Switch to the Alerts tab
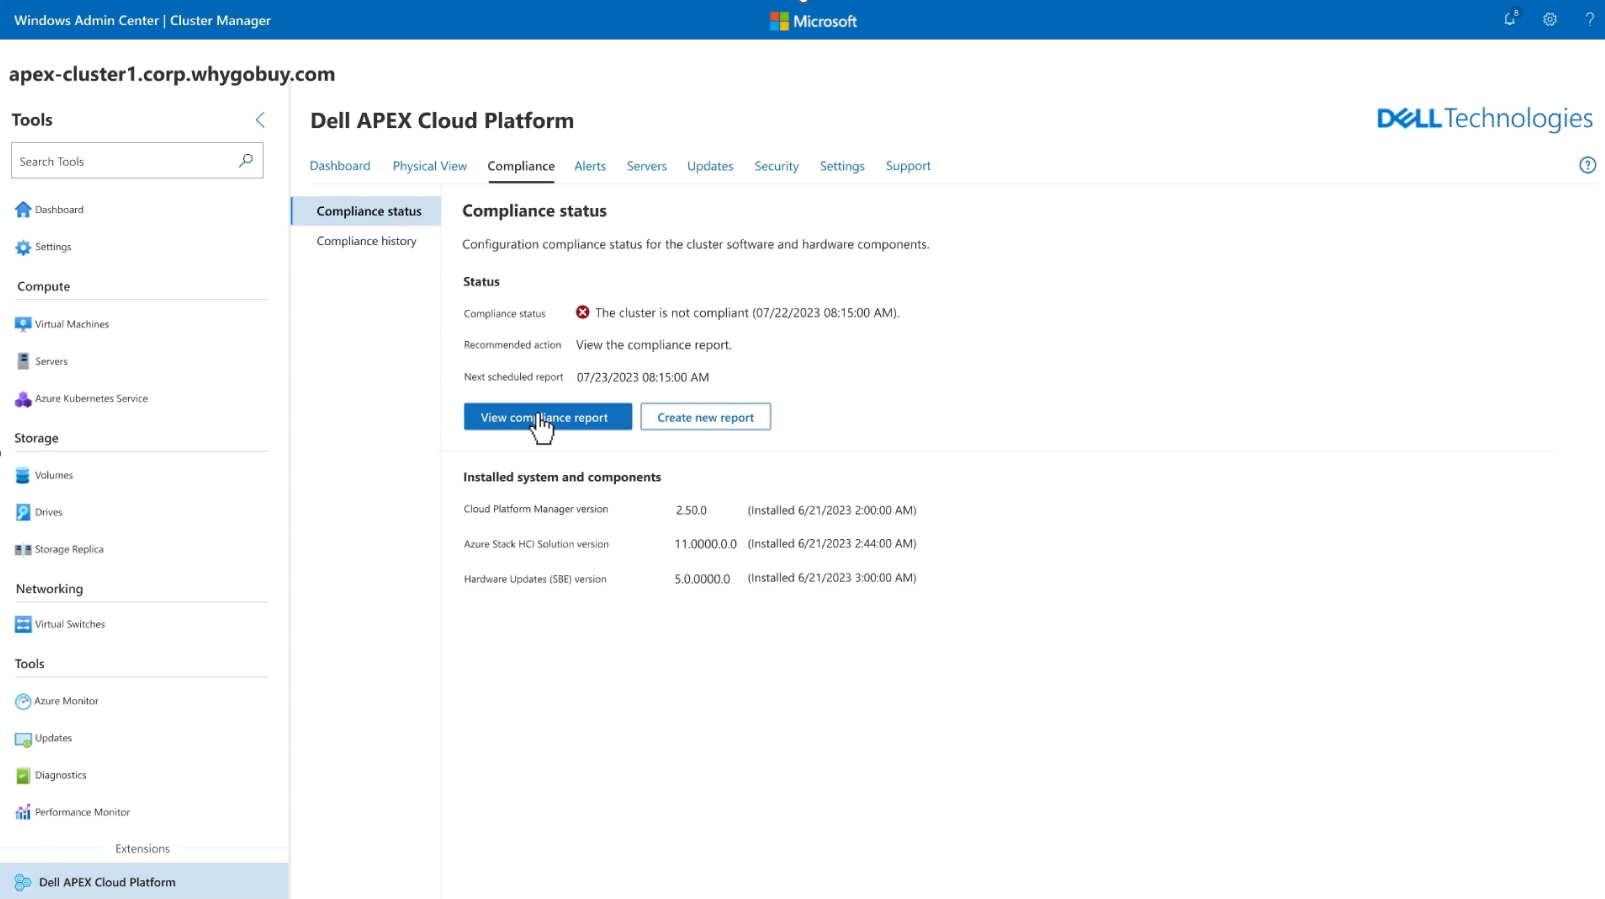Viewport: 1605px width, 899px height. [590, 166]
